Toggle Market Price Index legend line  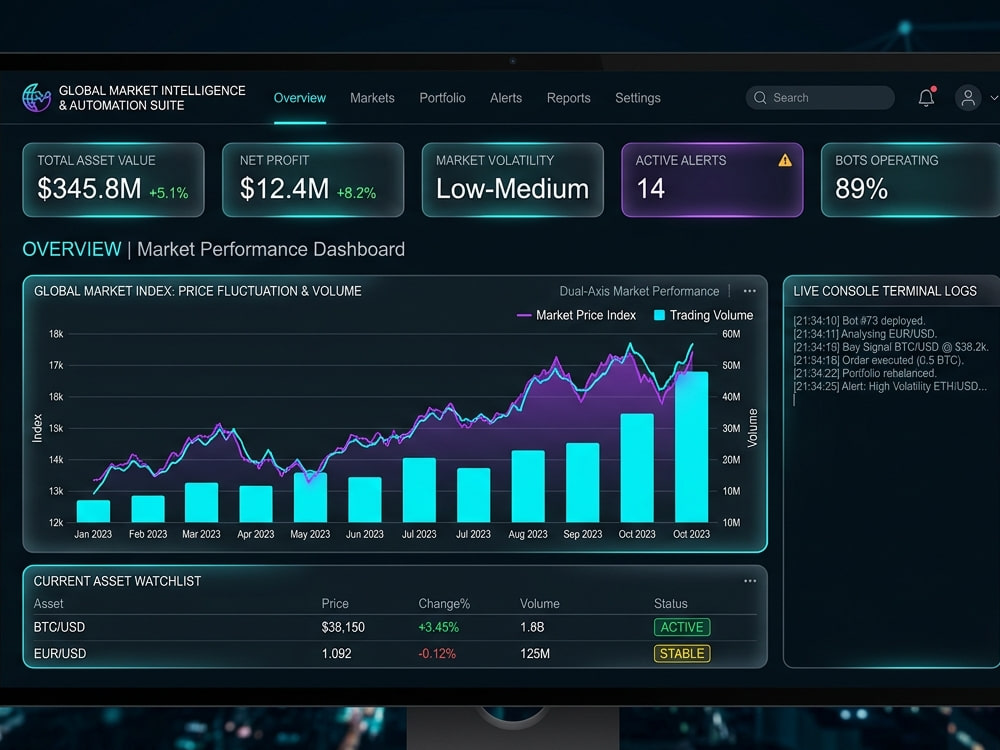pyautogui.click(x=524, y=315)
